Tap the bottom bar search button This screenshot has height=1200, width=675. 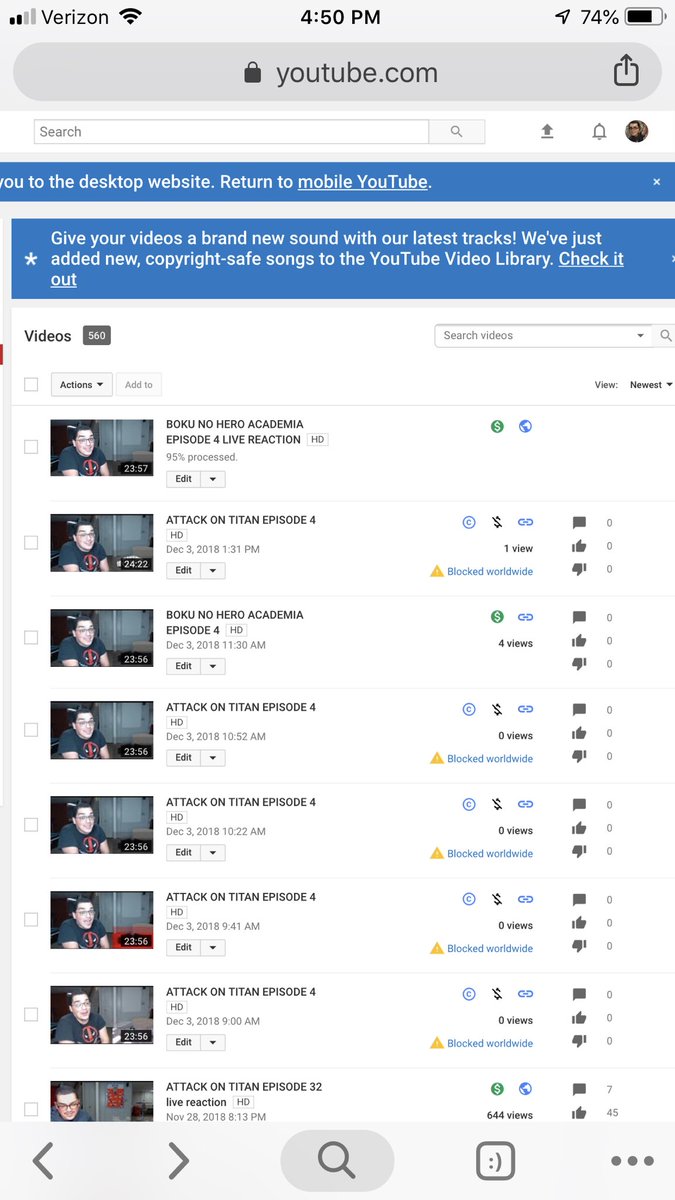[337, 1161]
